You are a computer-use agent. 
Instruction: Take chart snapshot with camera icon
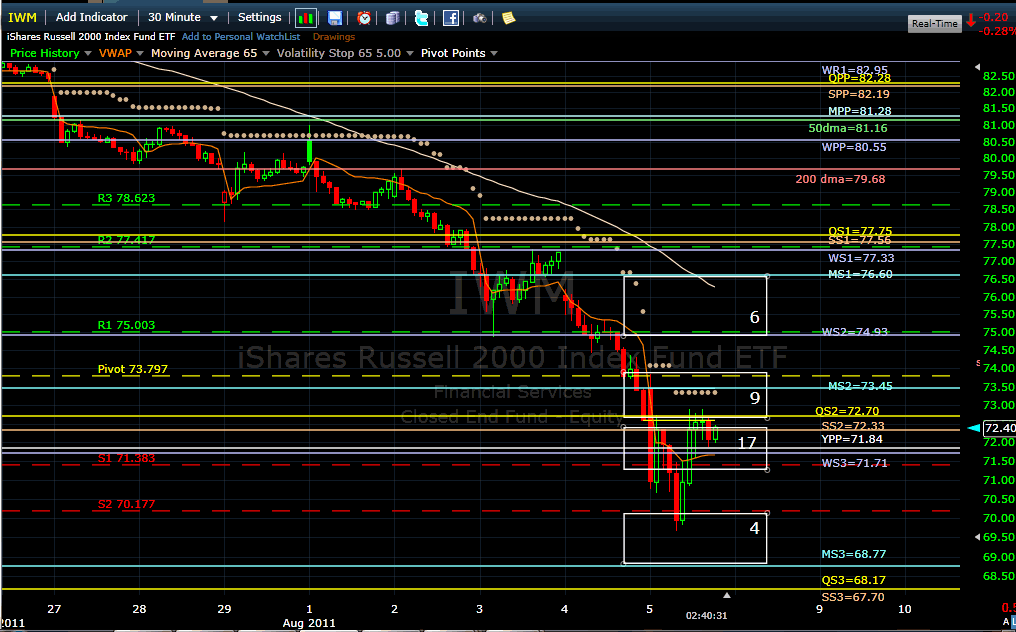(x=479, y=18)
